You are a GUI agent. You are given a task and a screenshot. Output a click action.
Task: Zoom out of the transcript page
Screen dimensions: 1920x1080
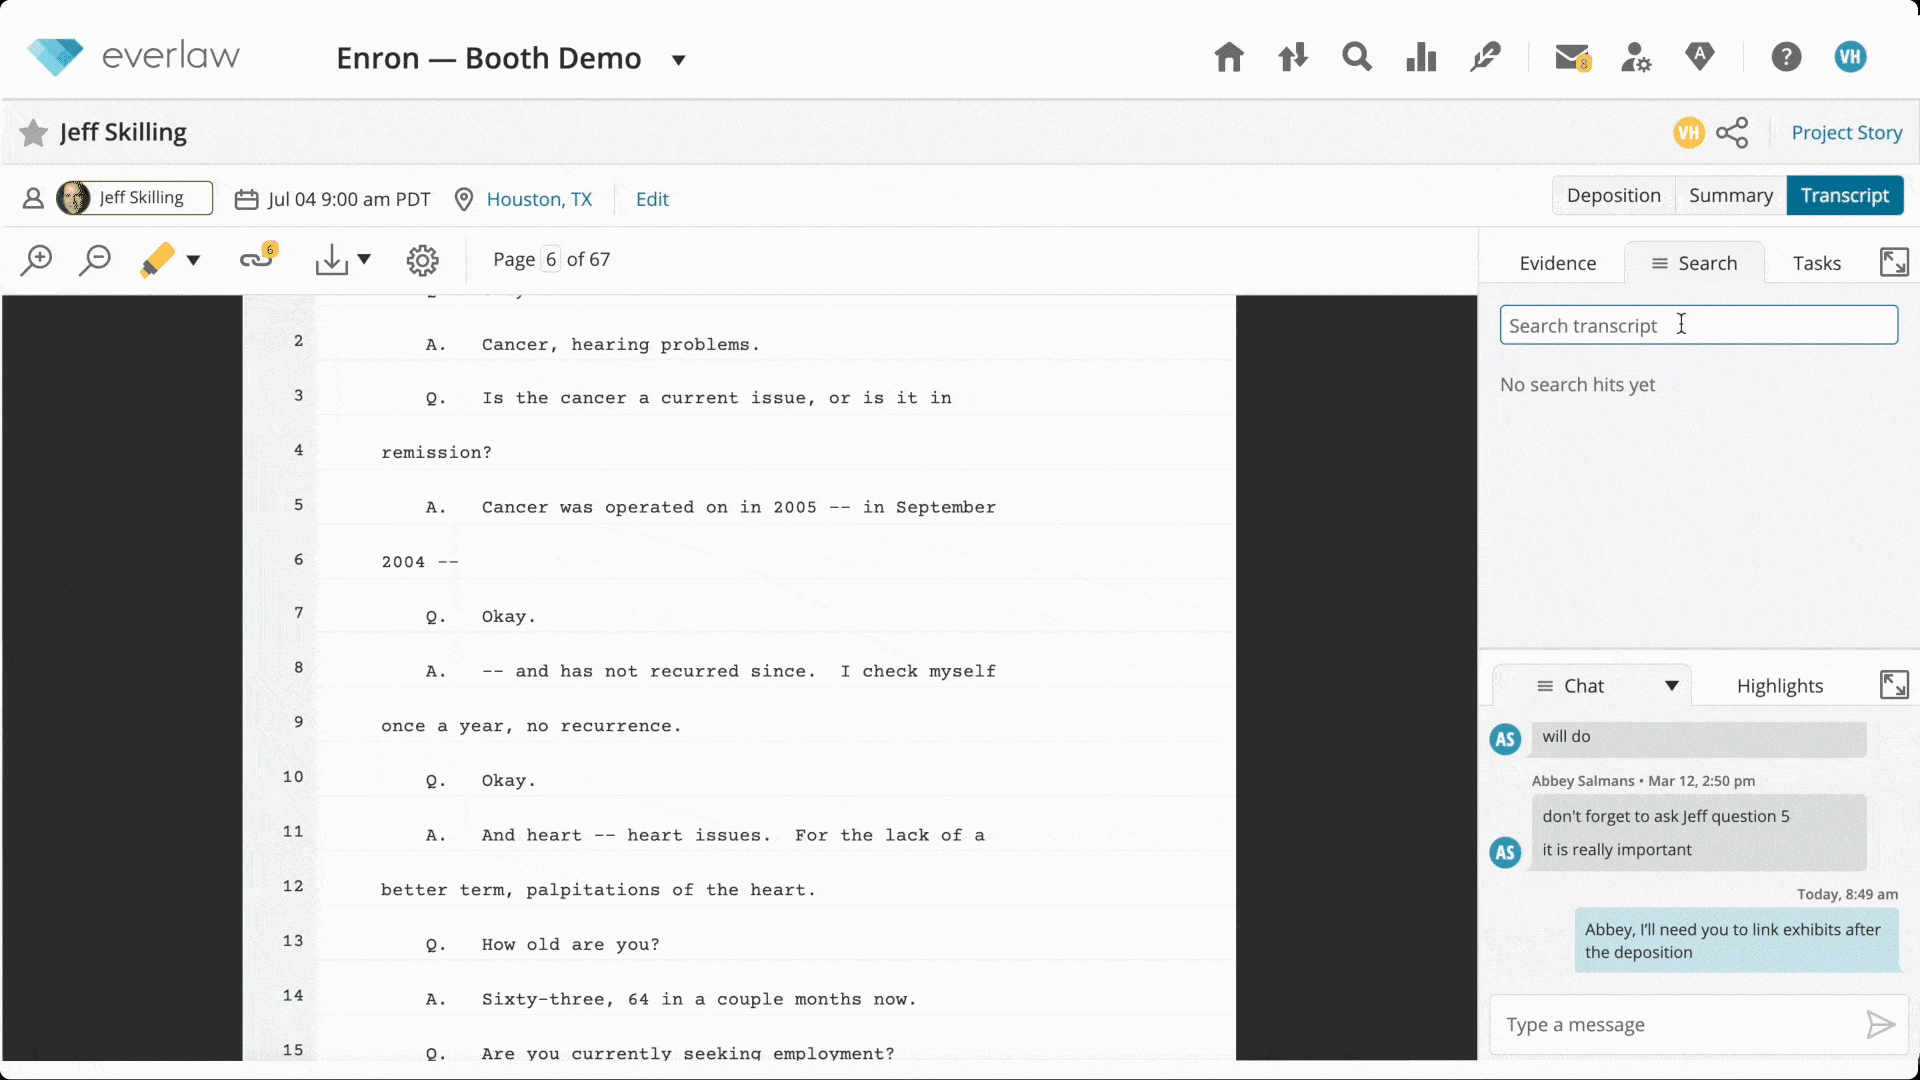tap(96, 260)
